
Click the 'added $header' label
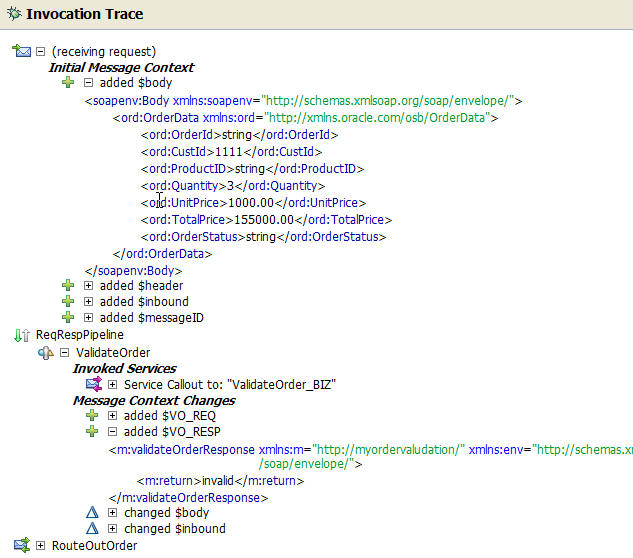[x=141, y=285]
